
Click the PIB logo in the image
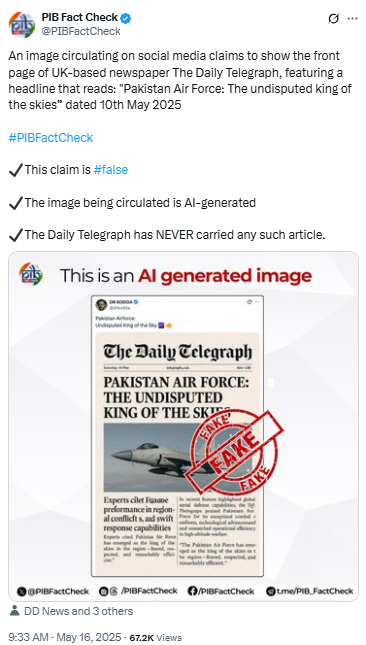30,274
